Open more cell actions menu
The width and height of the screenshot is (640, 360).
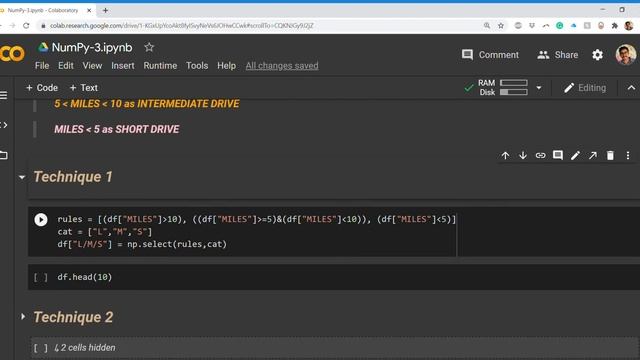click(628, 156)
